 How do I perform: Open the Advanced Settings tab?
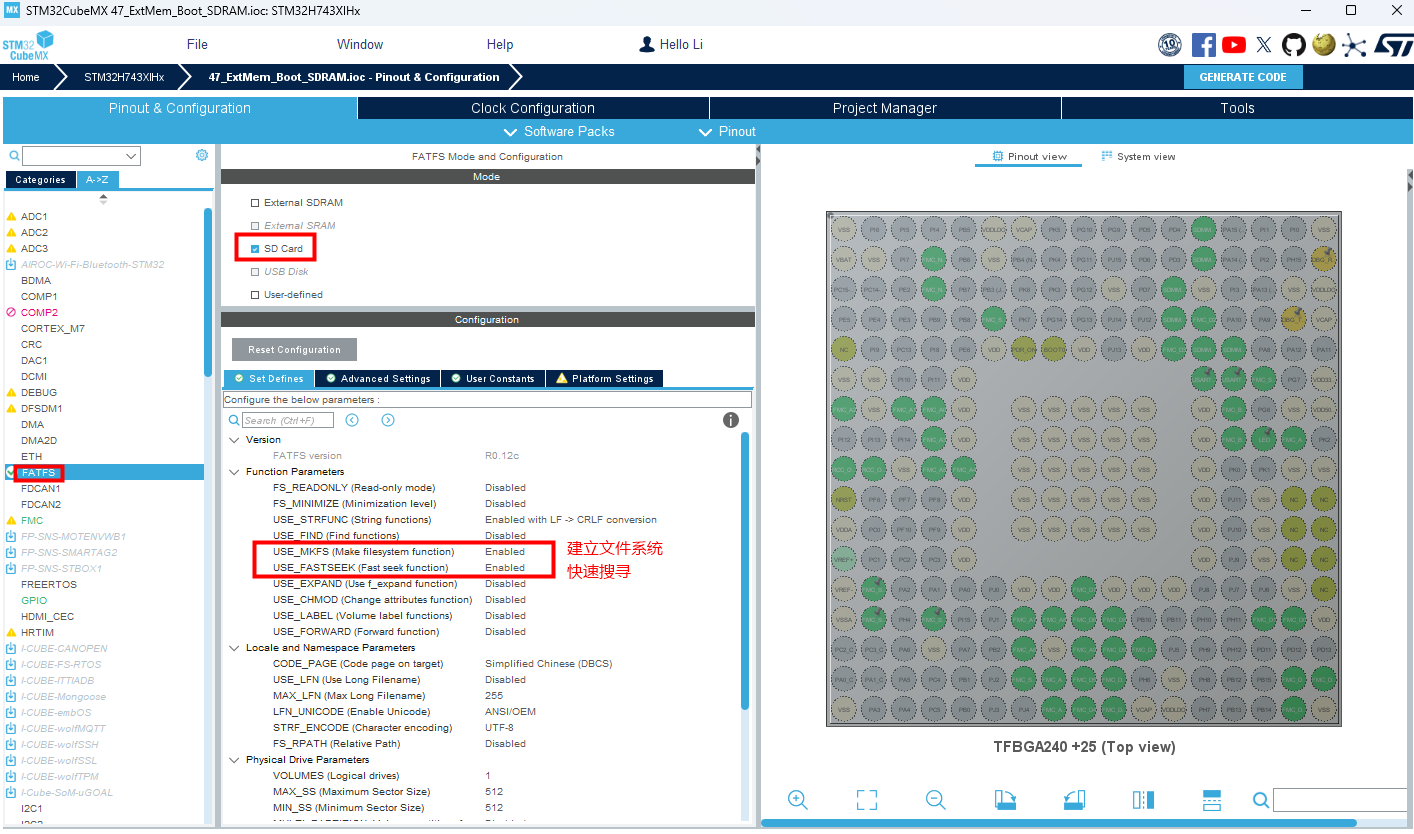(377, 379)
